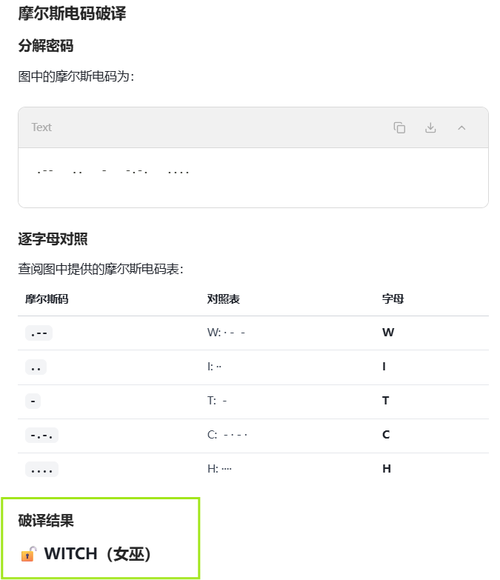
Task: Select reference cell "T: -"
Action: point(217,401)
